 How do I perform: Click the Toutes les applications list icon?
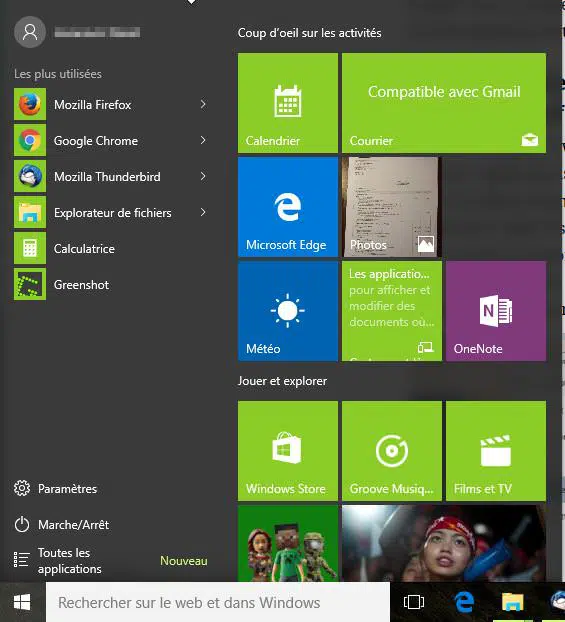pyautogui.click(x=21, y=560)
